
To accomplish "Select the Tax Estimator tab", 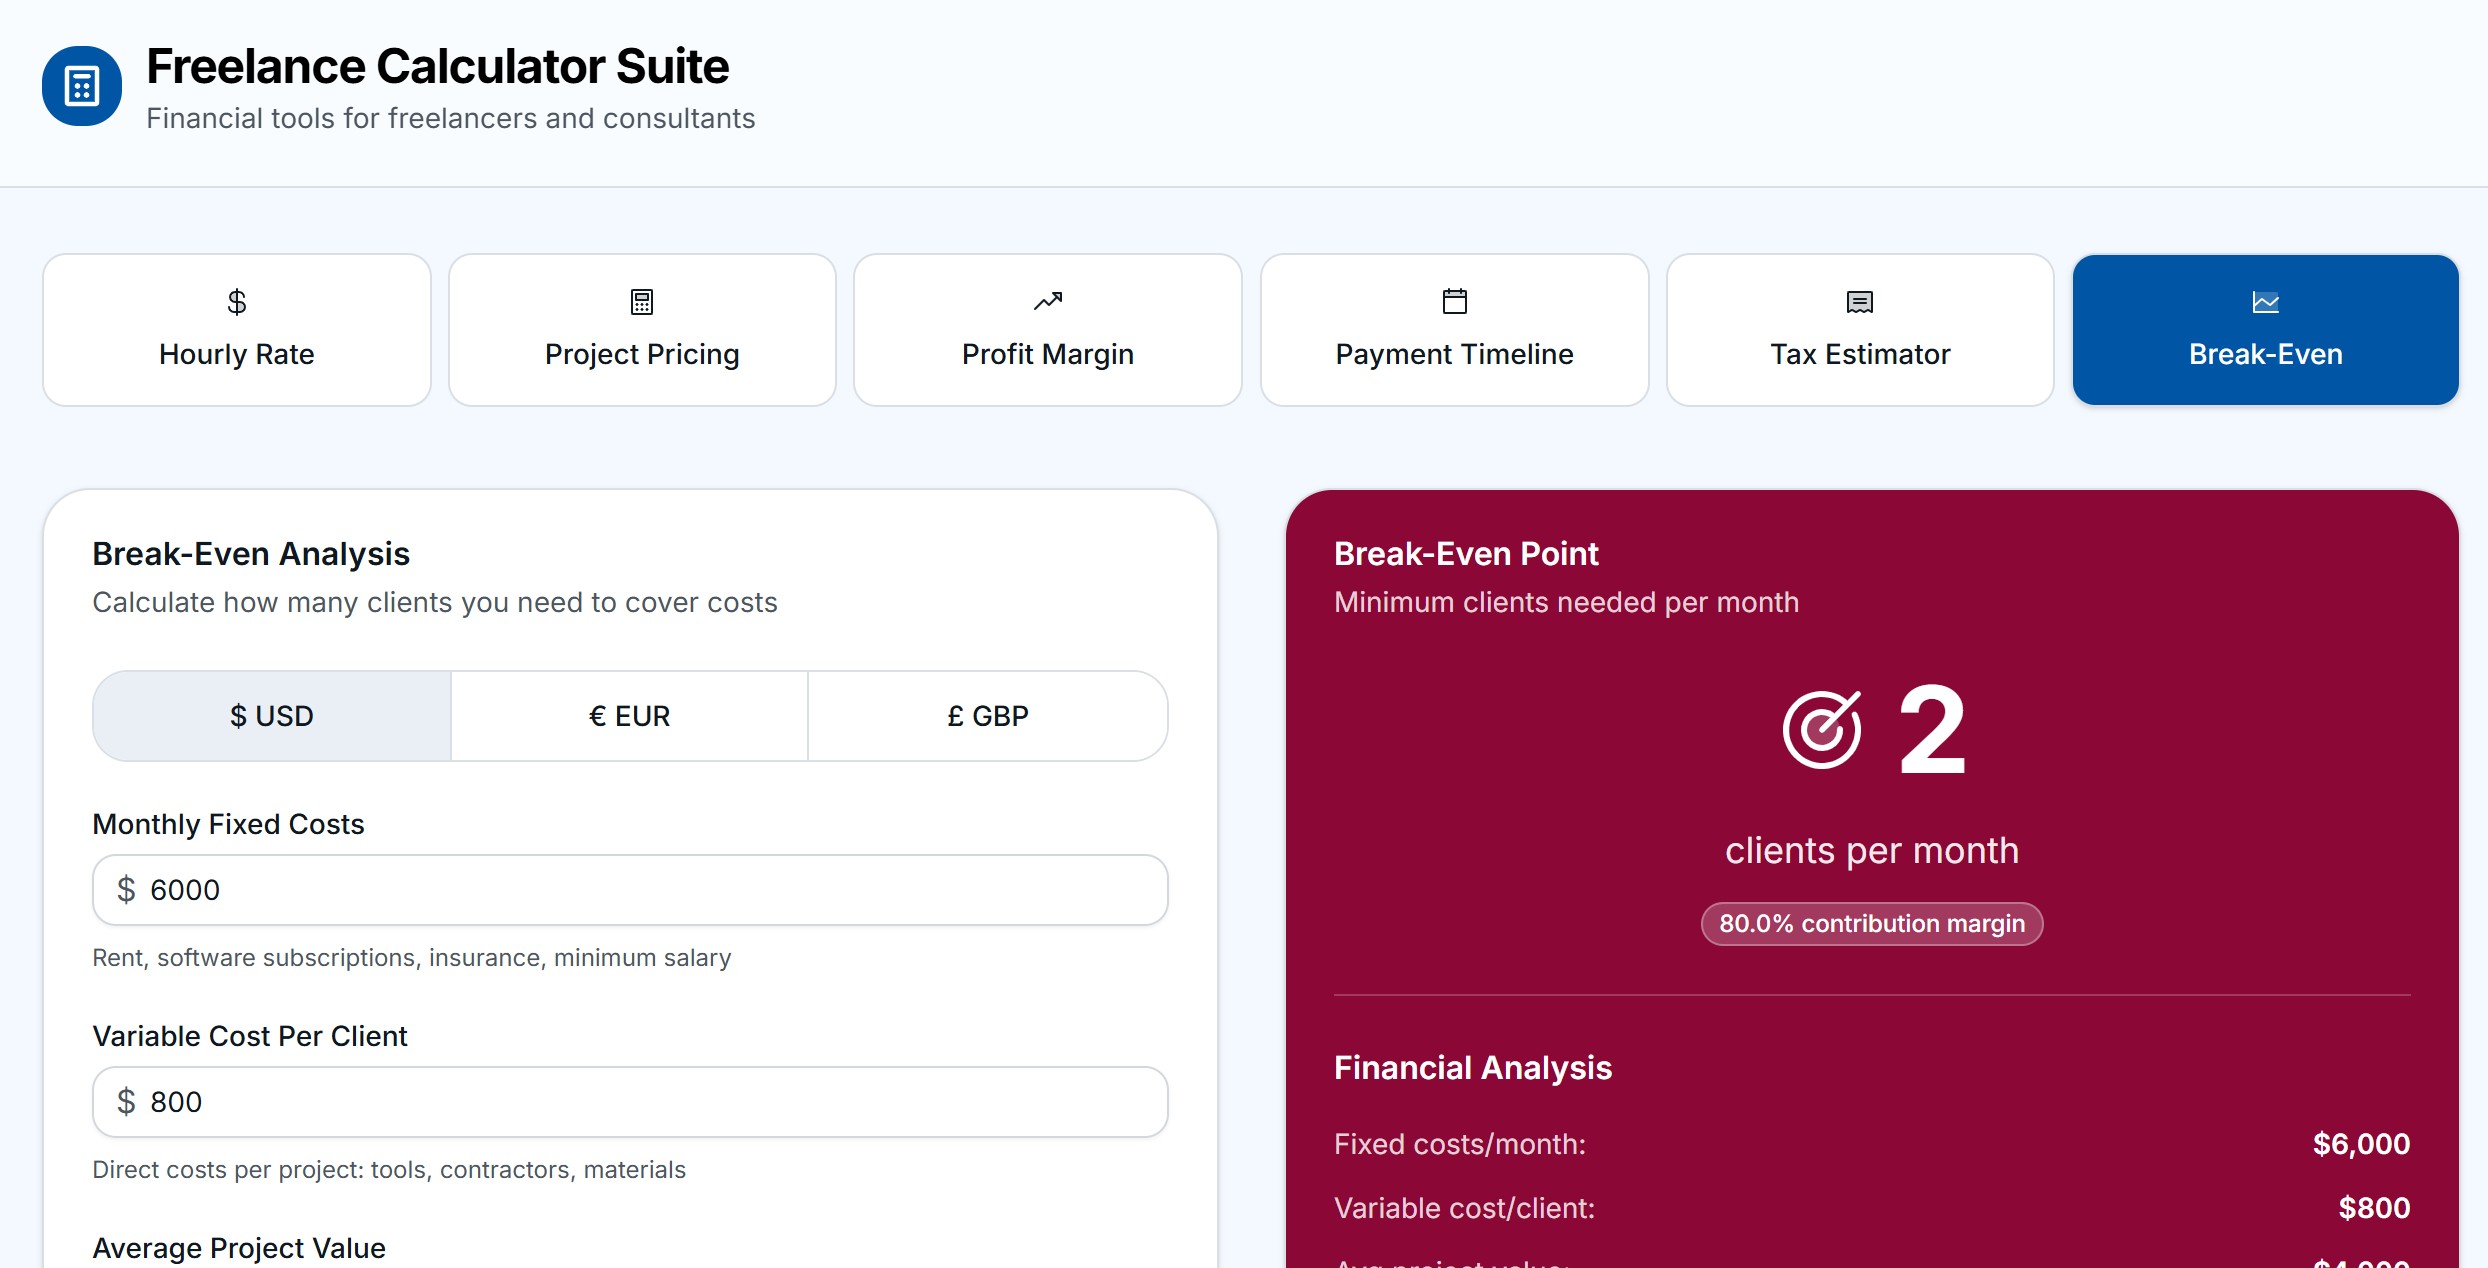I will (1860, 331).
